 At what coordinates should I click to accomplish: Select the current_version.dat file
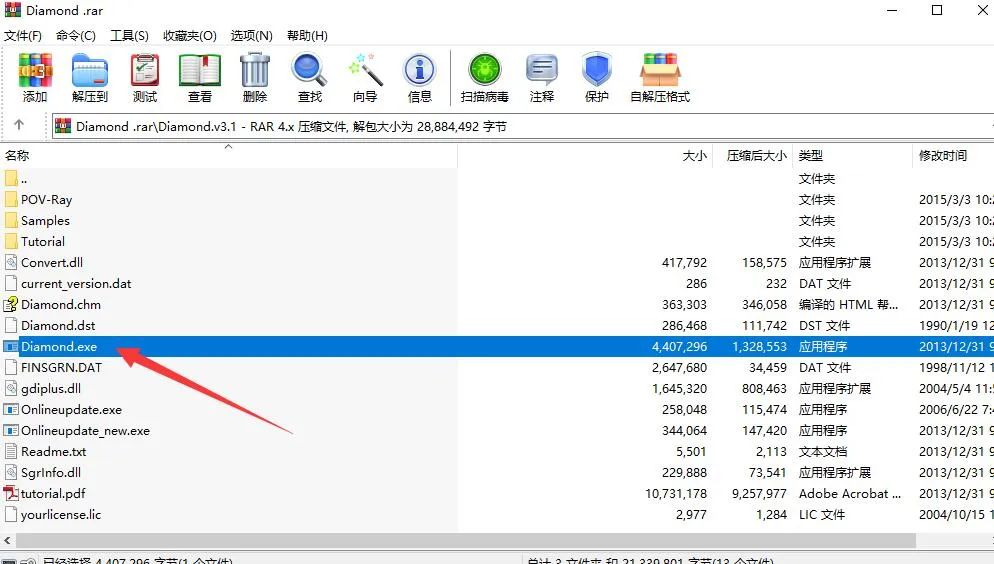click(76, 283)
